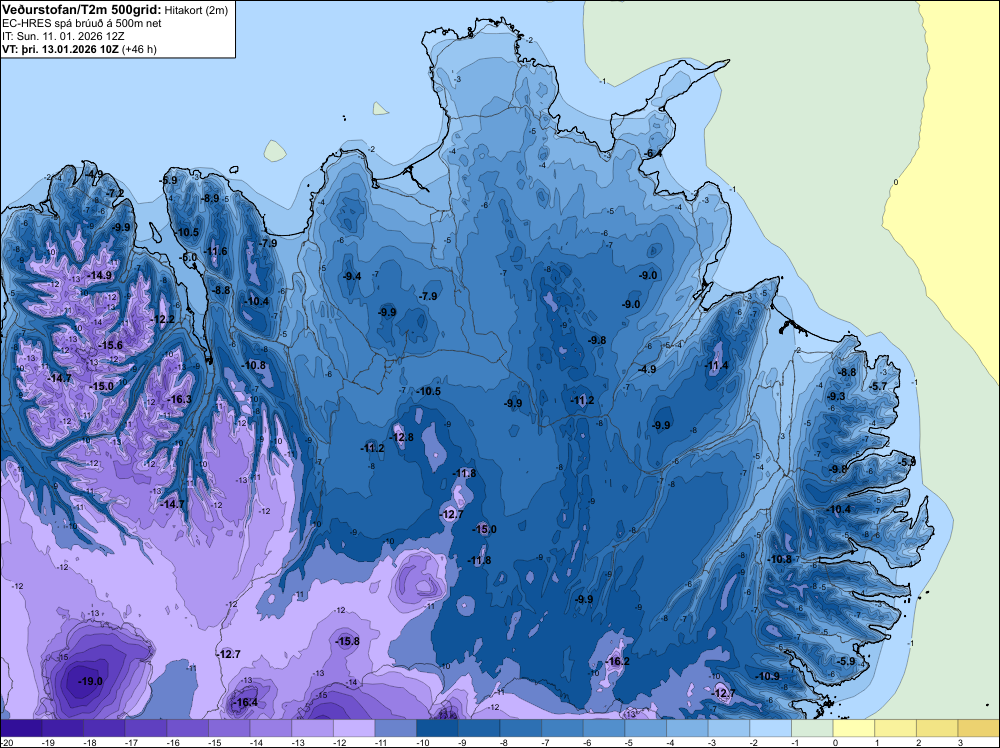Click the '-16.2' temperature label

617,661
